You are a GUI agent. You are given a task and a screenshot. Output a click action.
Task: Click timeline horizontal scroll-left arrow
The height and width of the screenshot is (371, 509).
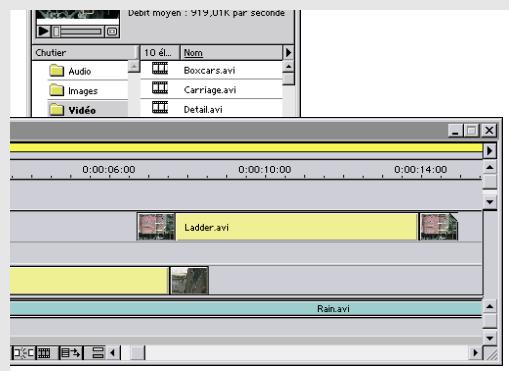(x=113, y=352)
